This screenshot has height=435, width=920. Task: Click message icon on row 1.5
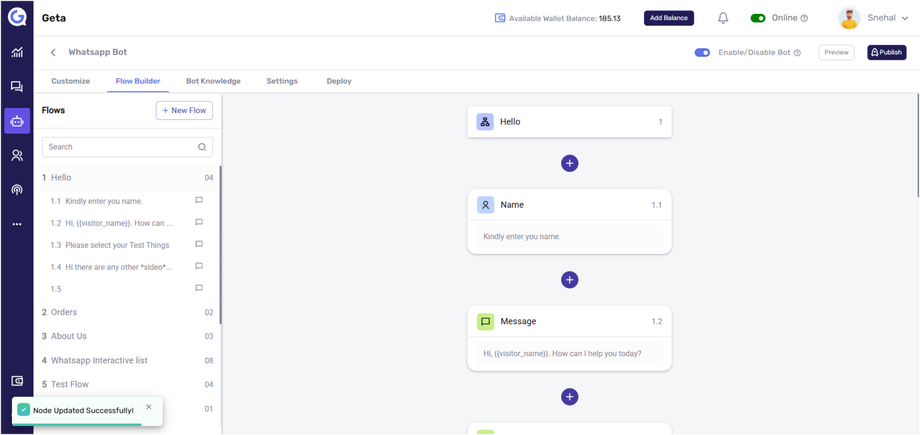[199, 288]
